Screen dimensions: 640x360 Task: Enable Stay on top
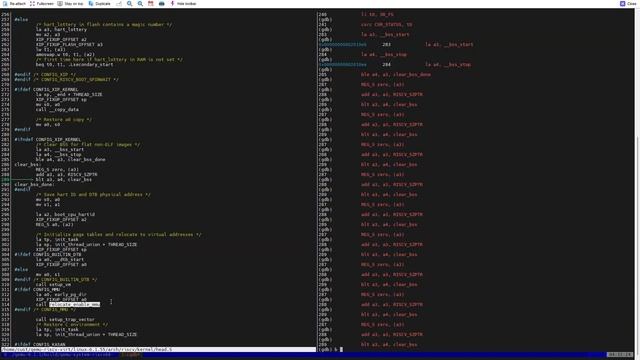tap(69, 3)
